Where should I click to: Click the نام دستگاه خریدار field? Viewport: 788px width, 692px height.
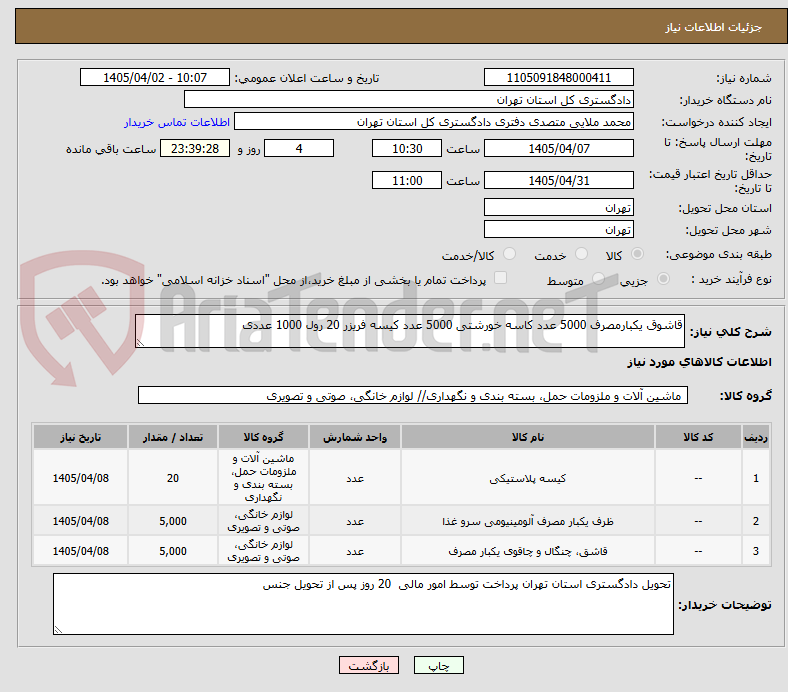[409, 100]
